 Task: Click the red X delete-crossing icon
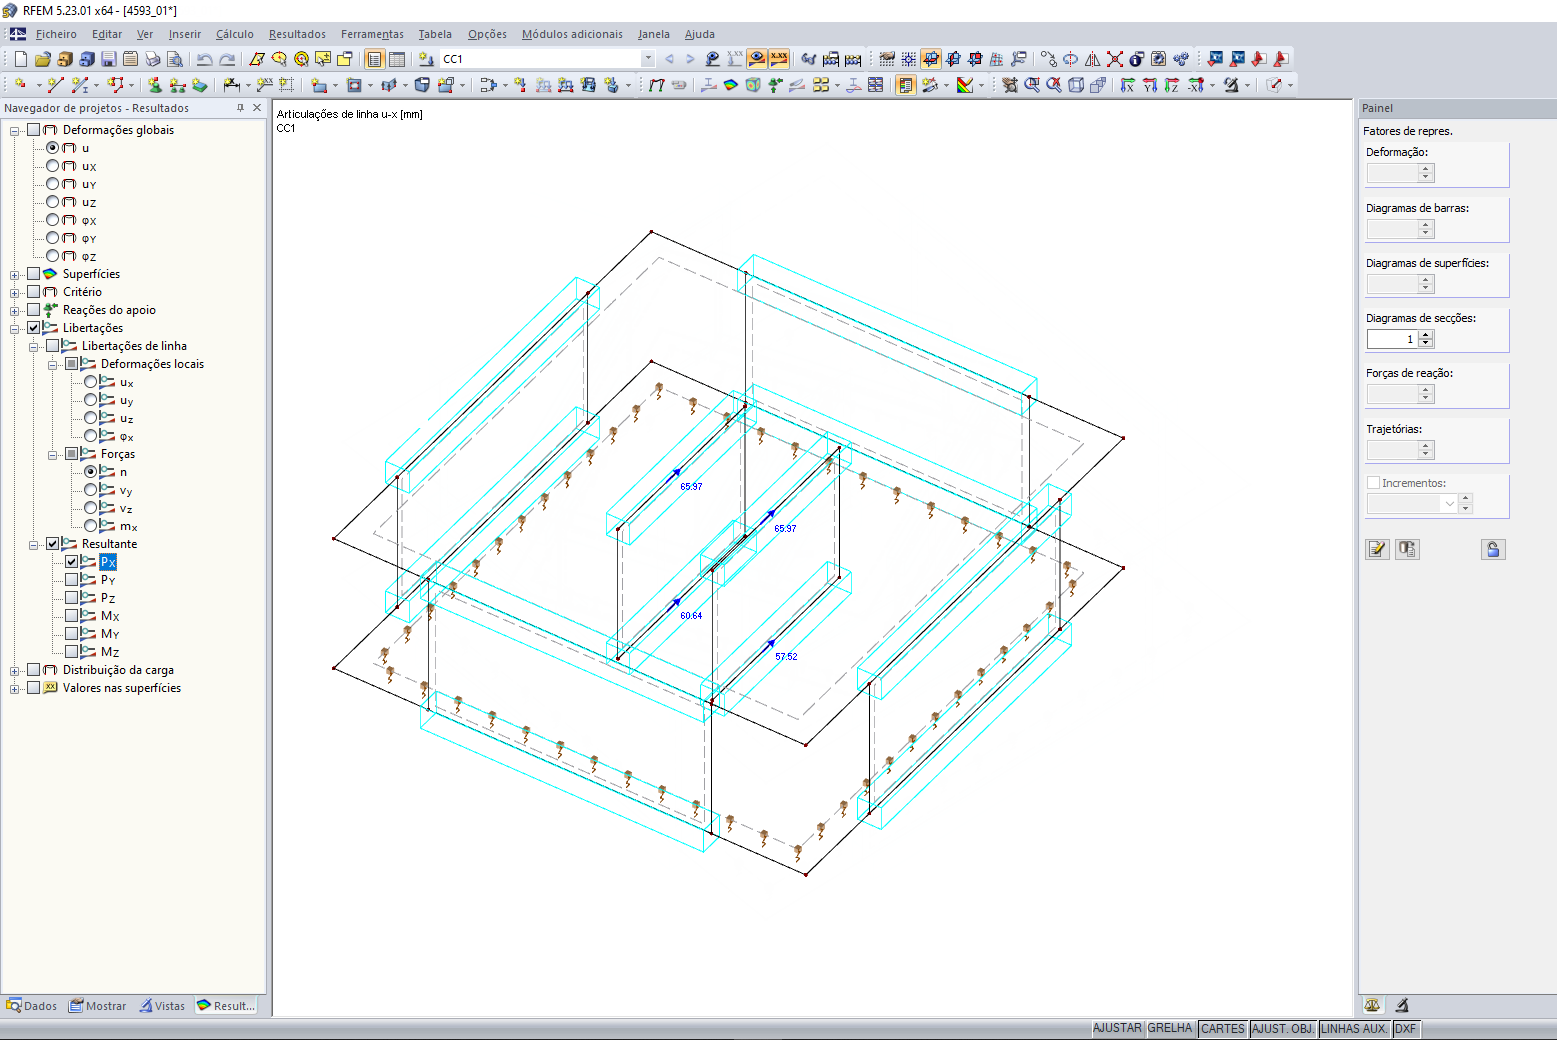[x=1114, y=59]
